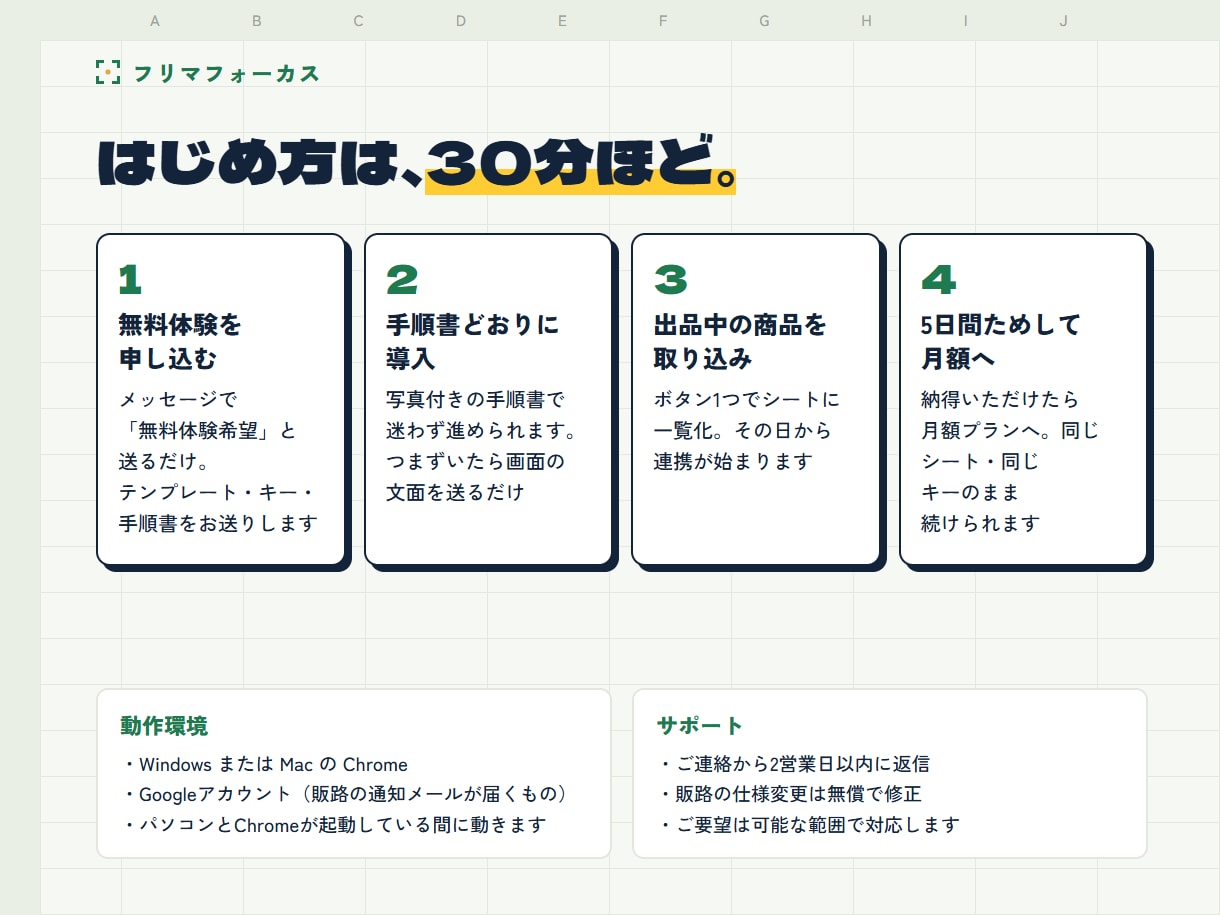1220x915 pixels.
Task: Click step number 4 on fourth card
Action: (938, 280)
